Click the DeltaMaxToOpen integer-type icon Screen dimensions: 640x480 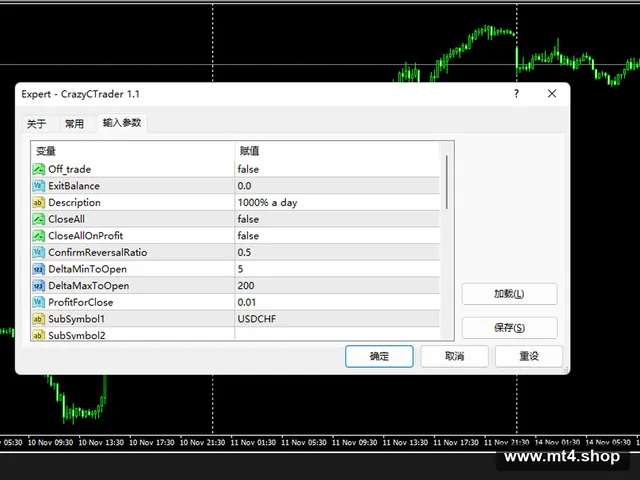[x=38, y=286]
